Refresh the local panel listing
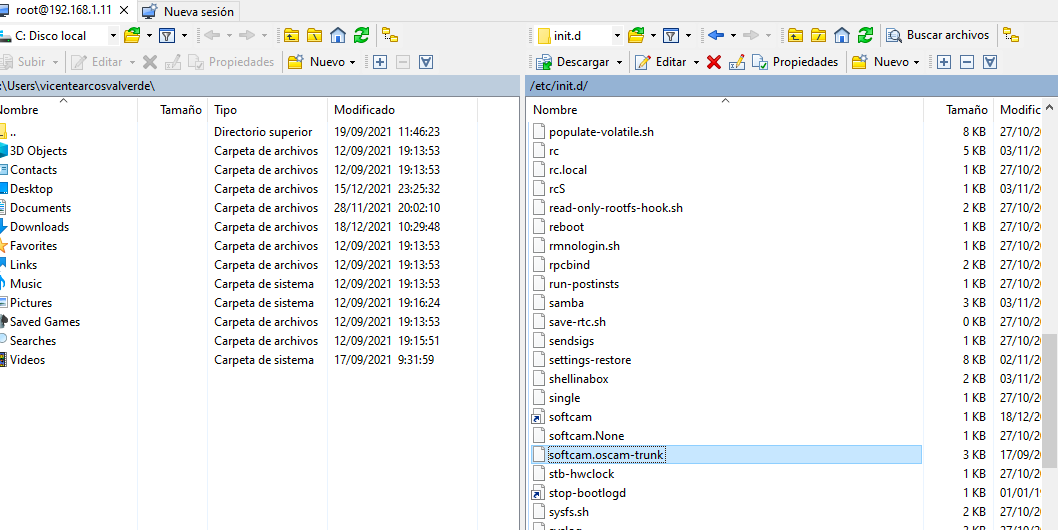 coord(361,36)
